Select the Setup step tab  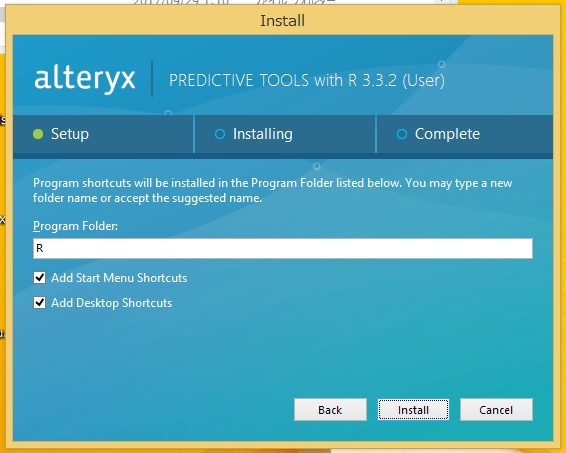pos(103,134)
